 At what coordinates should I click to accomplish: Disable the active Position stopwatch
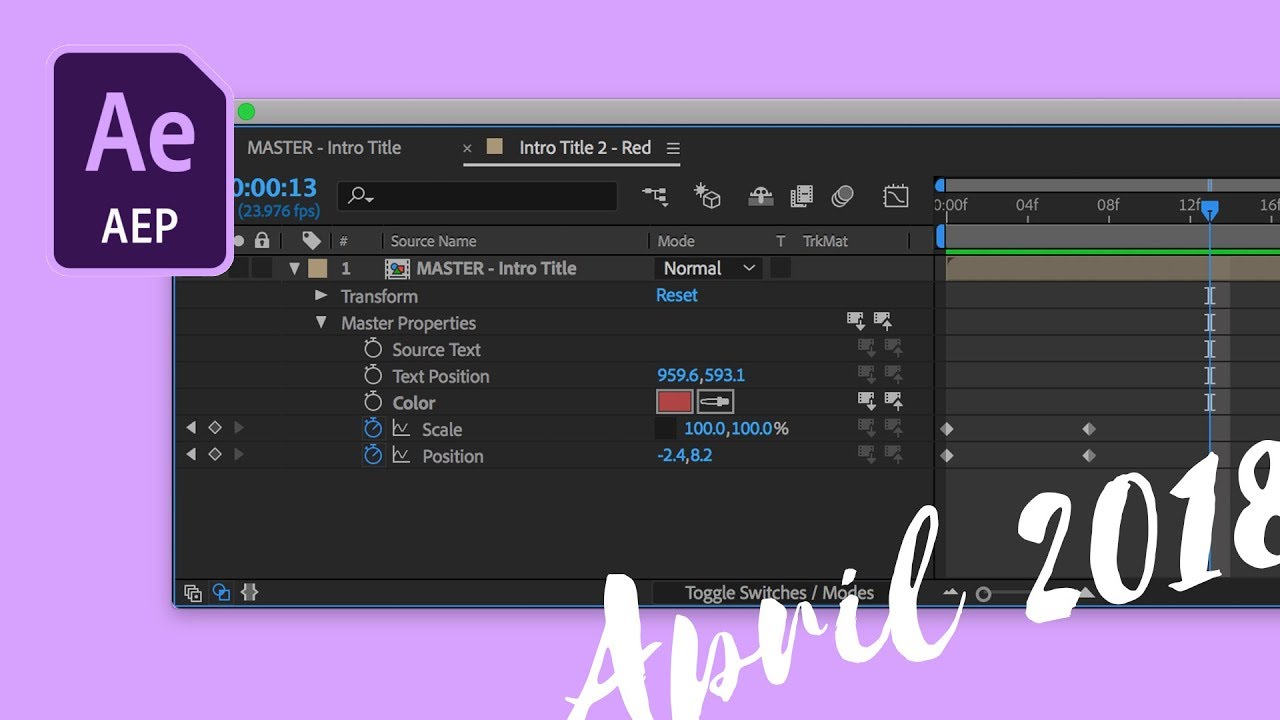click(373, 455)
